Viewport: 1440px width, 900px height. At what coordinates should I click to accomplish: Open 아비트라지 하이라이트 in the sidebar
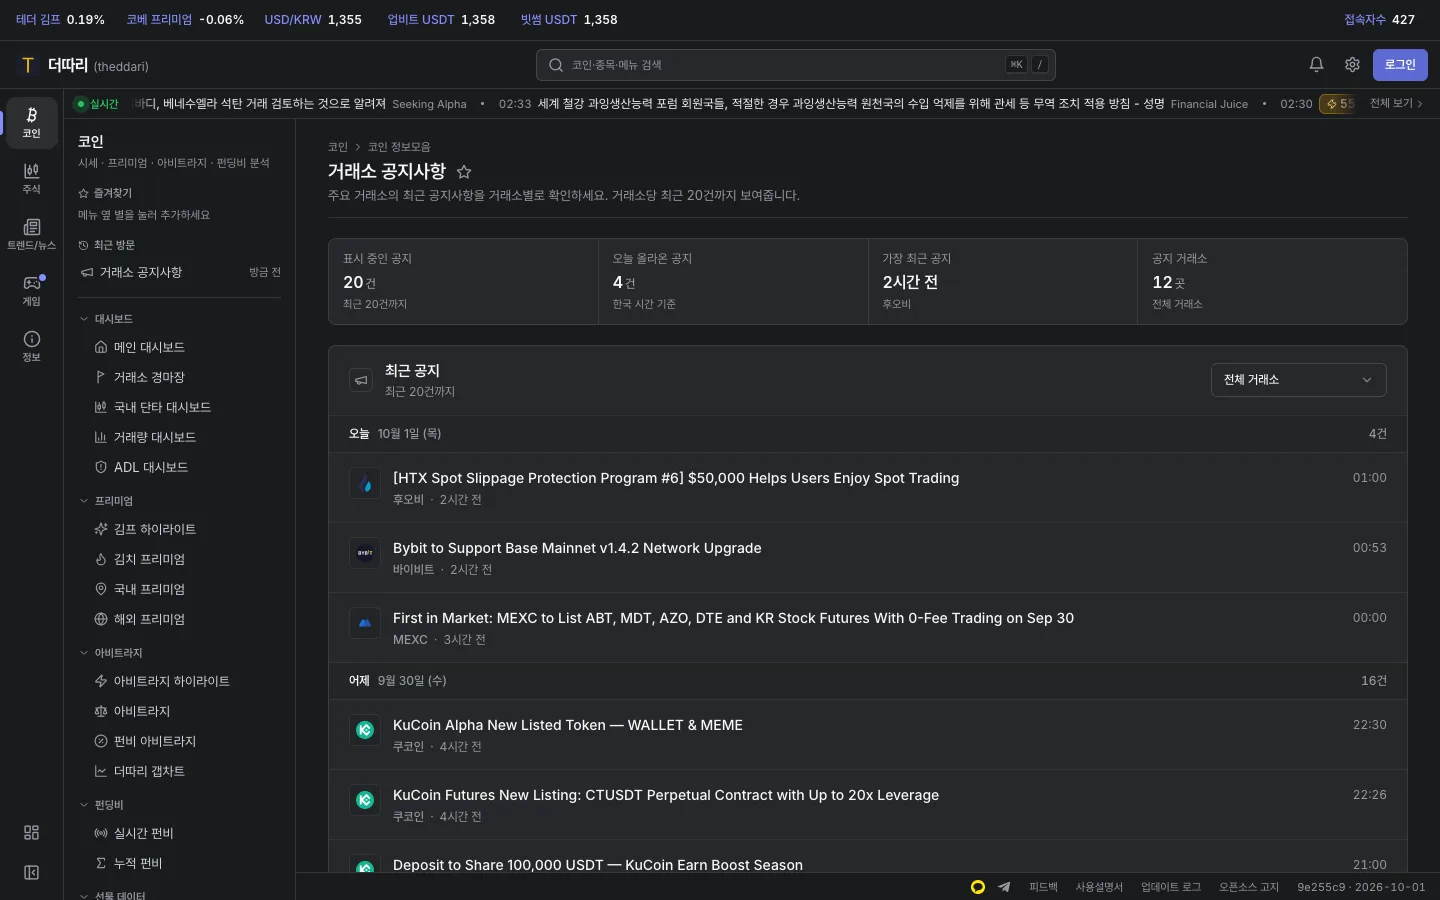tap(182, 681)
